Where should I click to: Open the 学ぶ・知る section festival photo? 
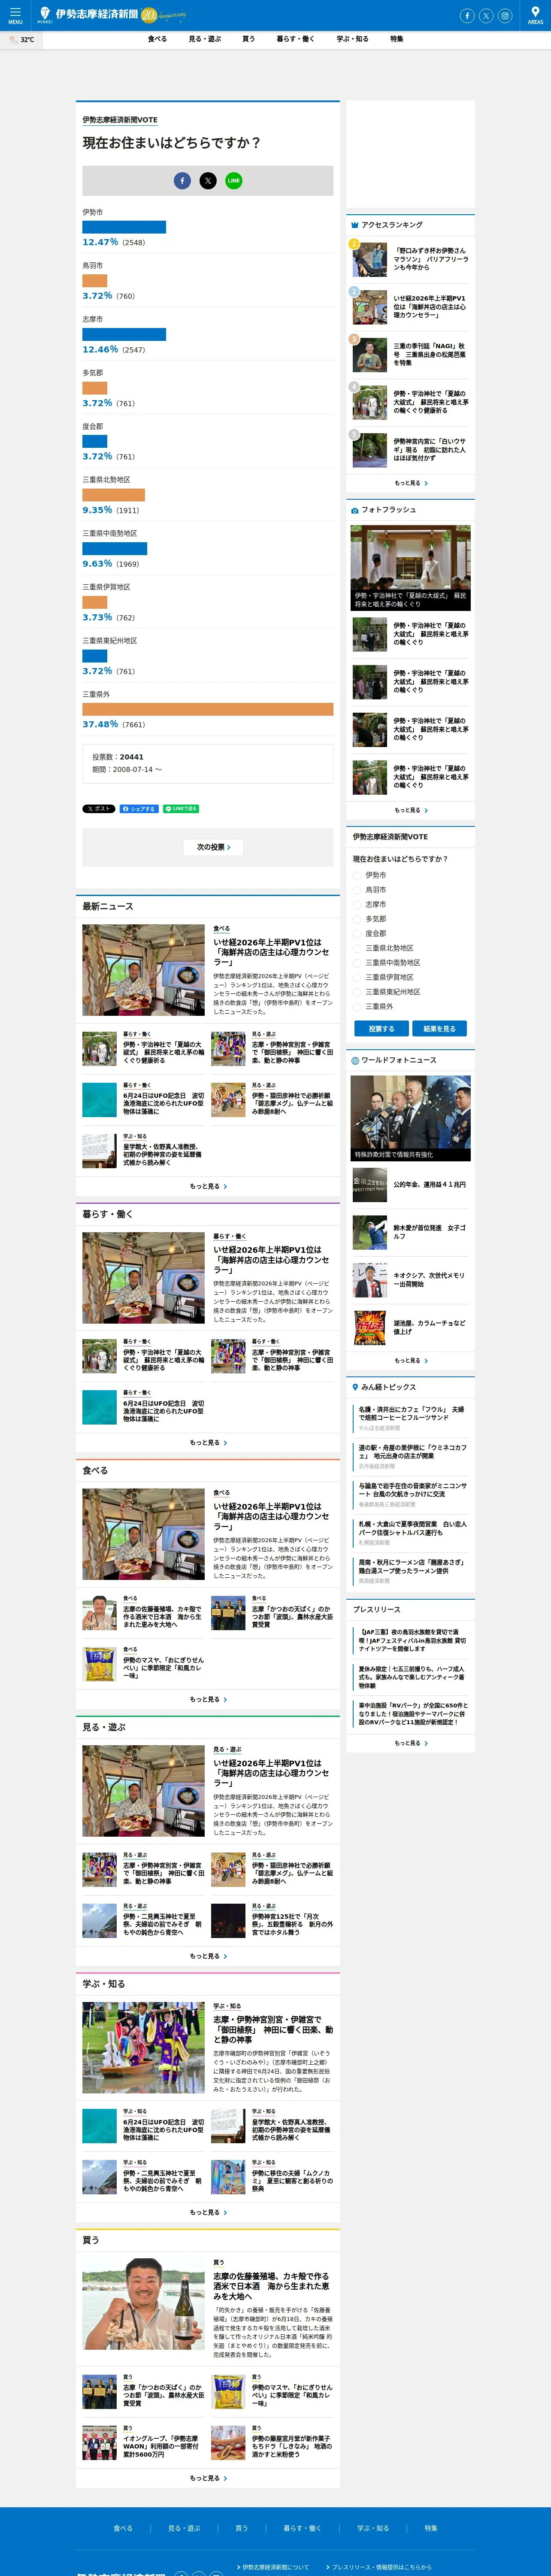coord(143,2047)
